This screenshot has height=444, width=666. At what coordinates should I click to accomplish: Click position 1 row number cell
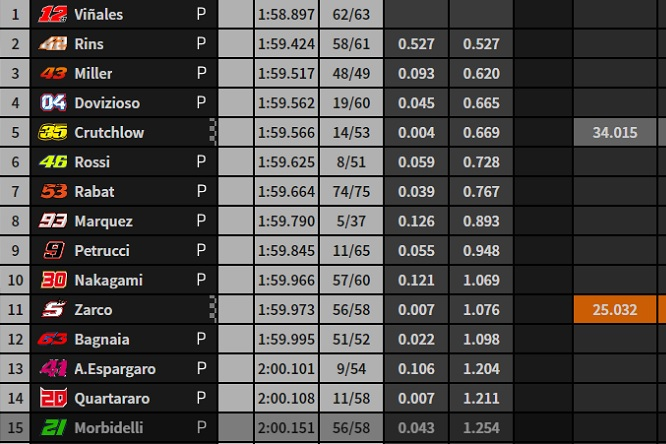(15, 14)
